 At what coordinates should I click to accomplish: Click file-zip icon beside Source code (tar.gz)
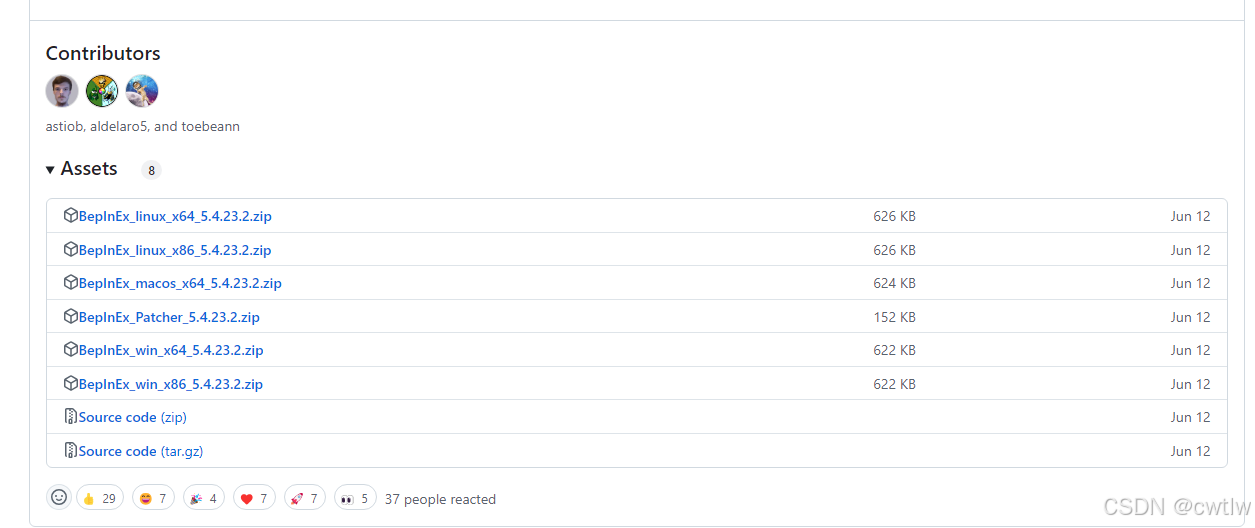tap(71, 450)
